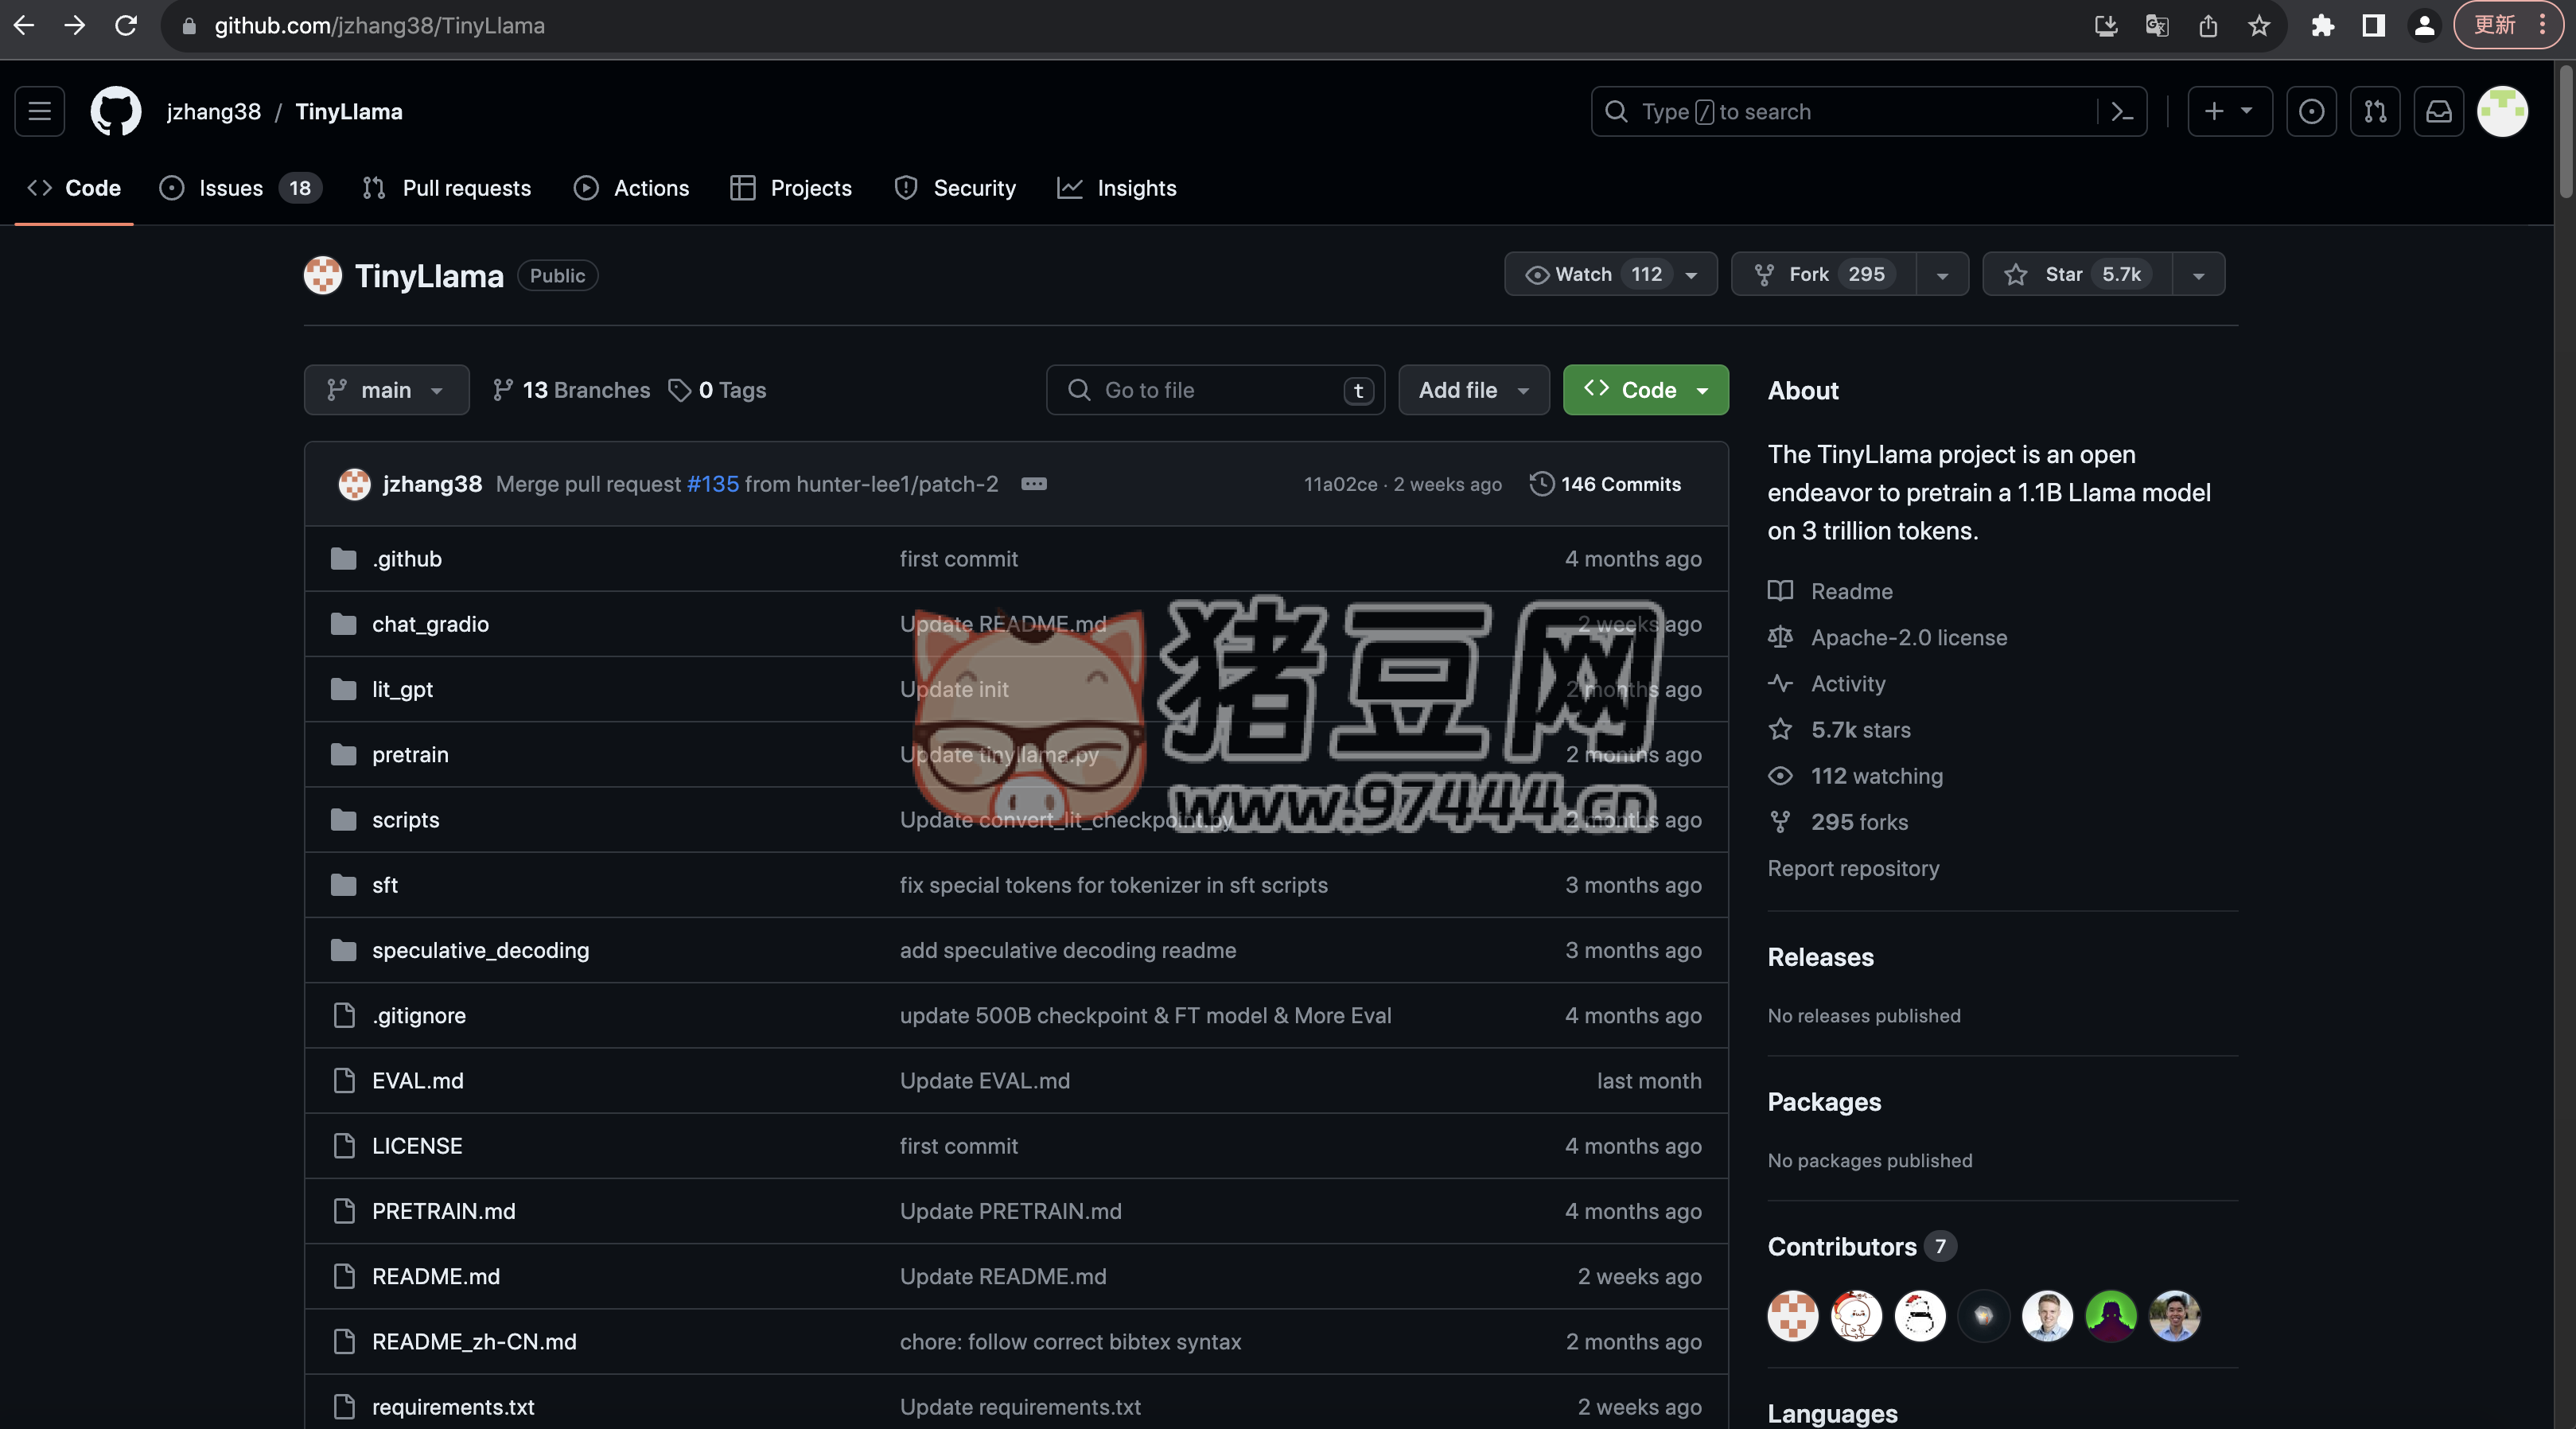Screen dimensions: 2576x1429
Task: View the 0 Tags link
Action: click(717, 390)
